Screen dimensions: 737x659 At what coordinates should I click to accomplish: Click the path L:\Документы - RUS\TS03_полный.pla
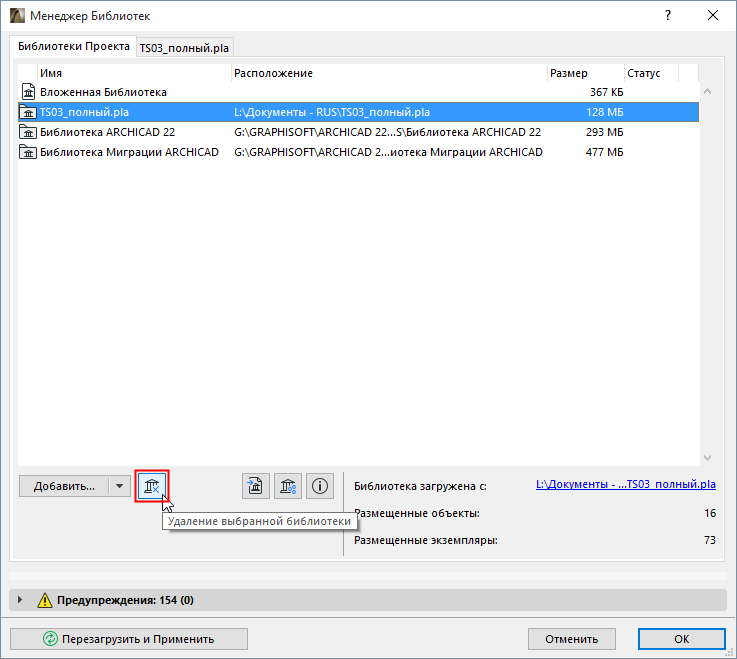click(332, 112)
